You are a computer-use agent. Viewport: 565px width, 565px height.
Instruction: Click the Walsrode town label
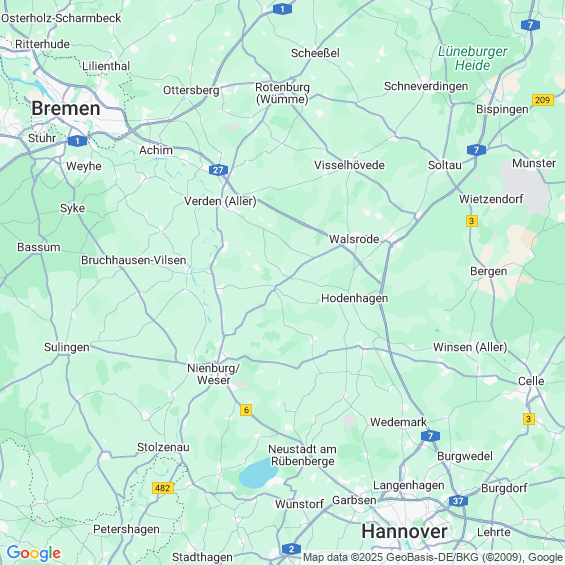(x=354, y=239)
